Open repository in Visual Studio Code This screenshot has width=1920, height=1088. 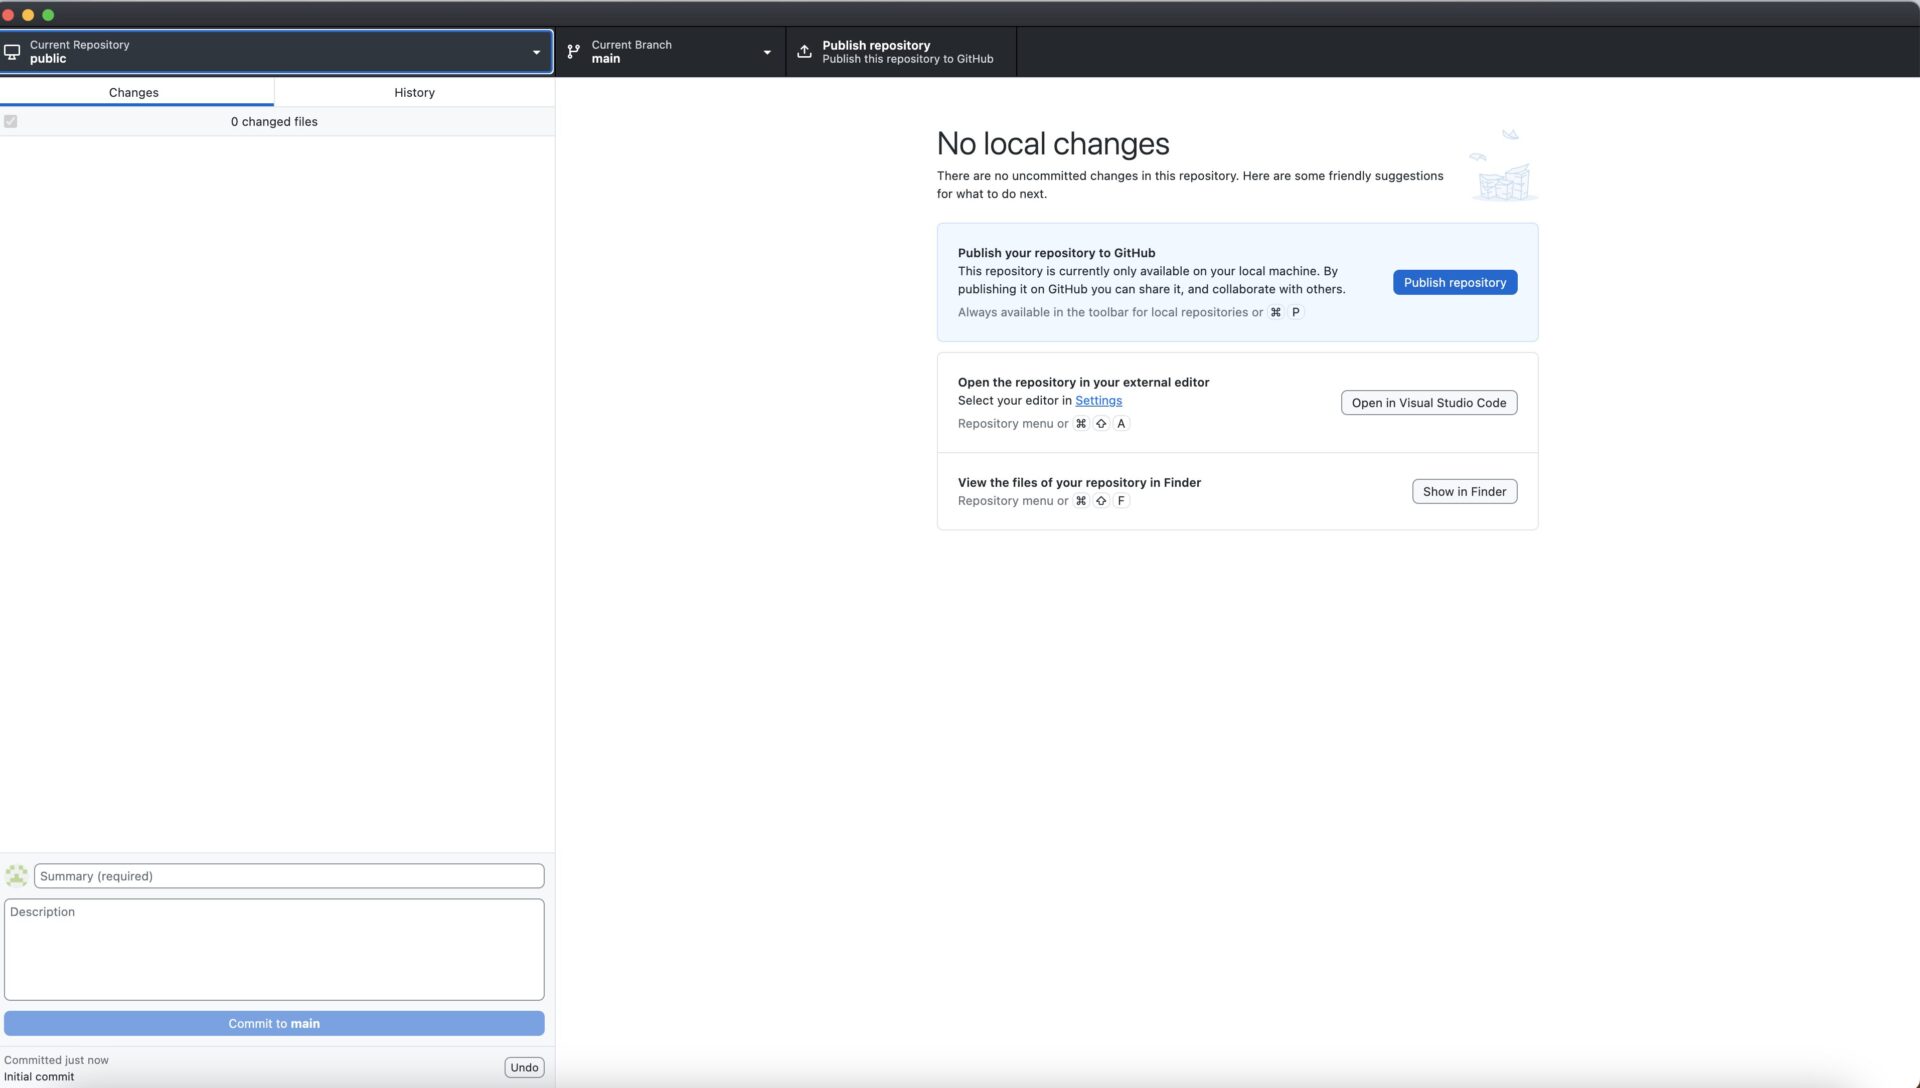(1428, 402)
